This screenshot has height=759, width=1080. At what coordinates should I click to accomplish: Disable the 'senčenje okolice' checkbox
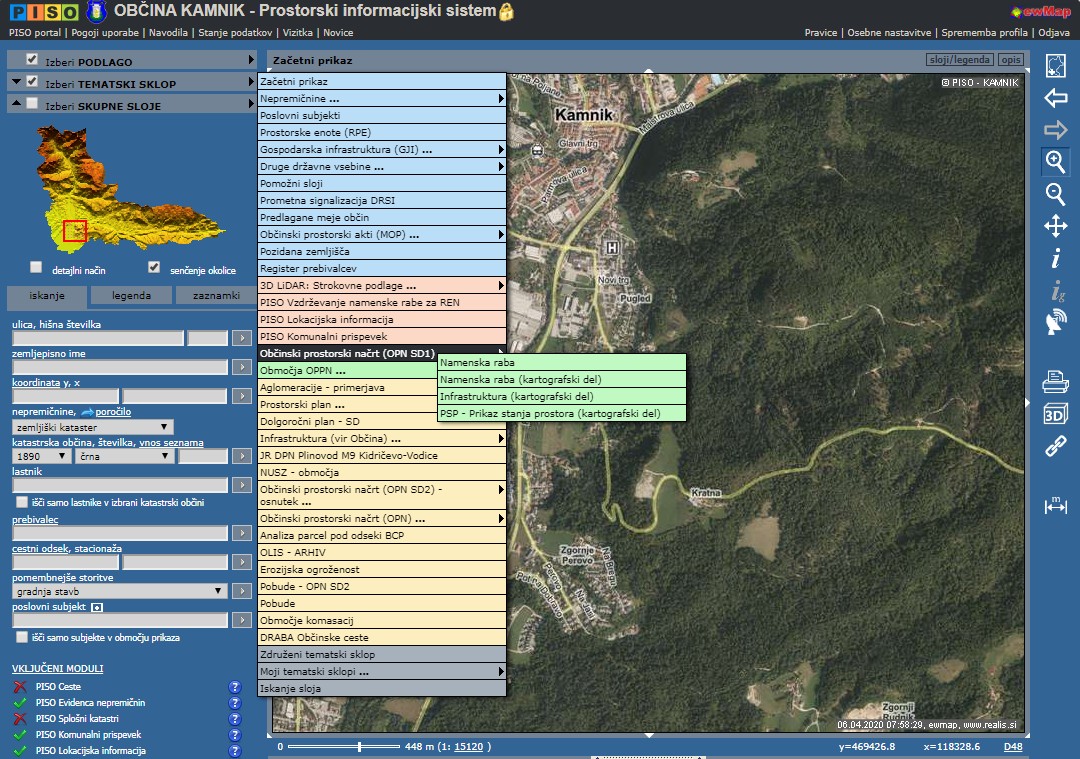[x=154, y=268]
